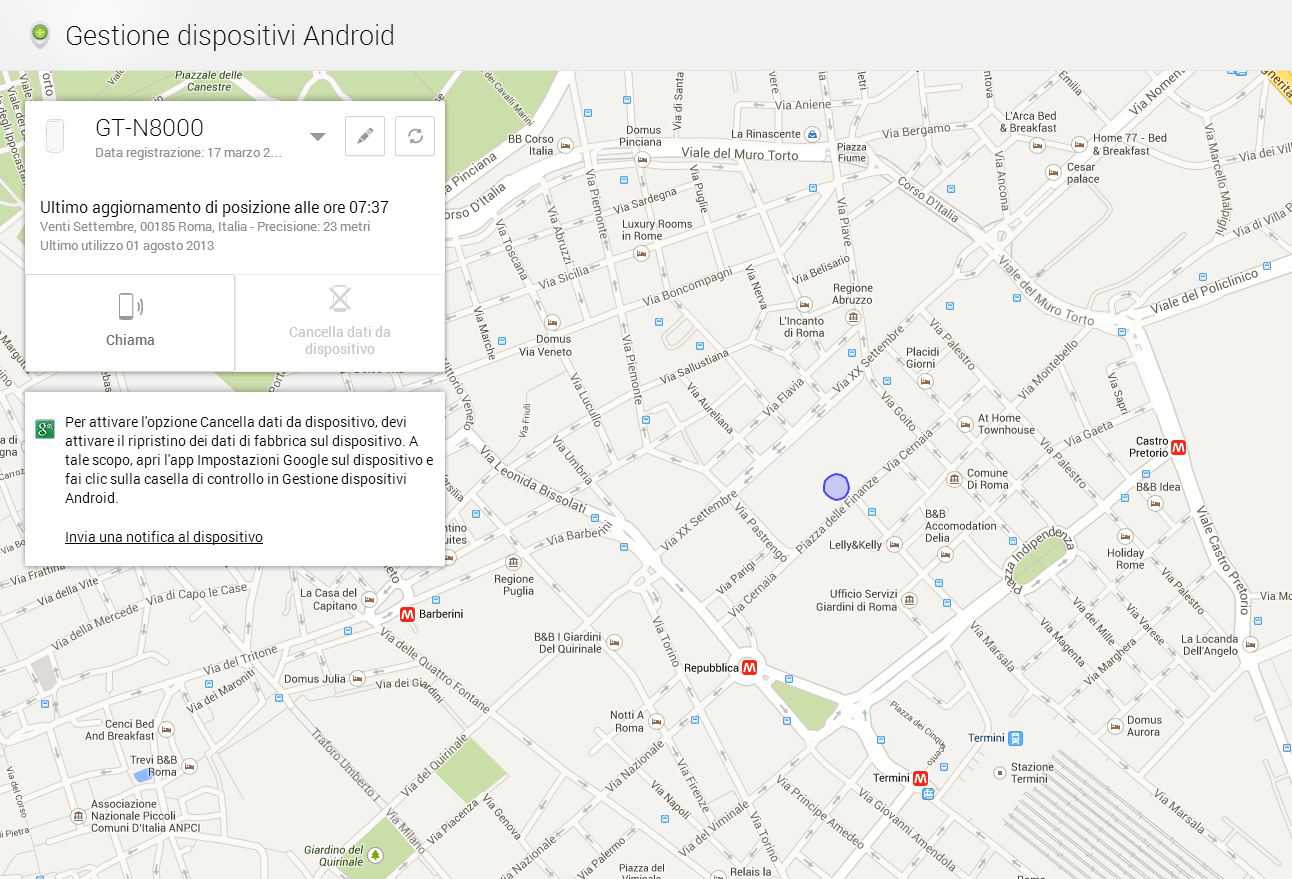
Task: Click the pencil rename device icon
Action: [365, 136]
